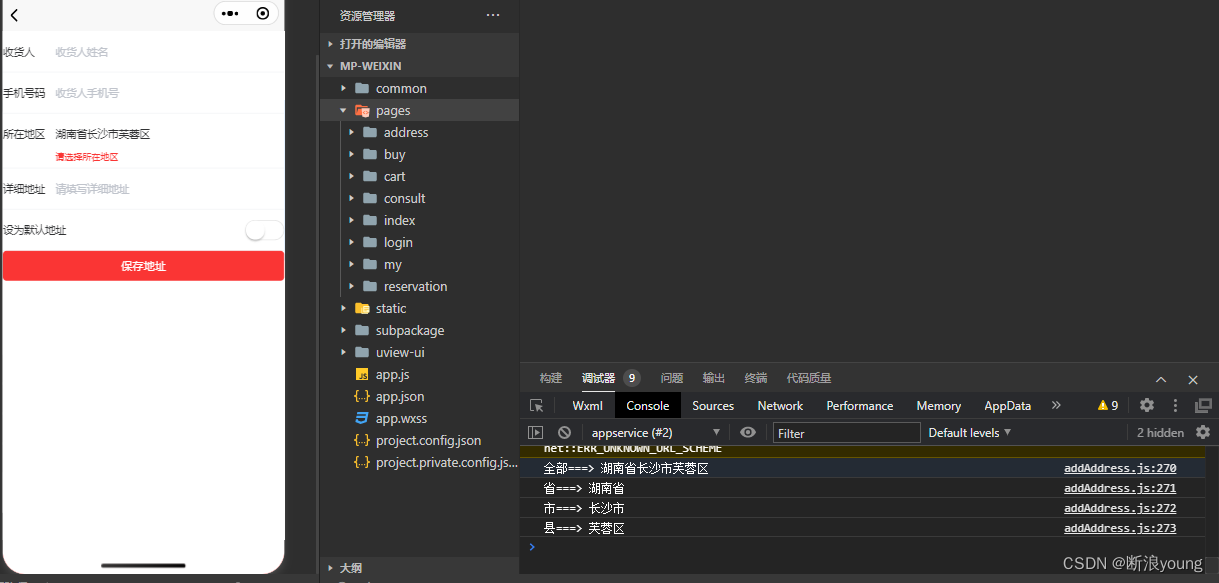Click the console Filter input field
Image resolution: width=1219 pixels, height=583 pixels.
[846, 432]
